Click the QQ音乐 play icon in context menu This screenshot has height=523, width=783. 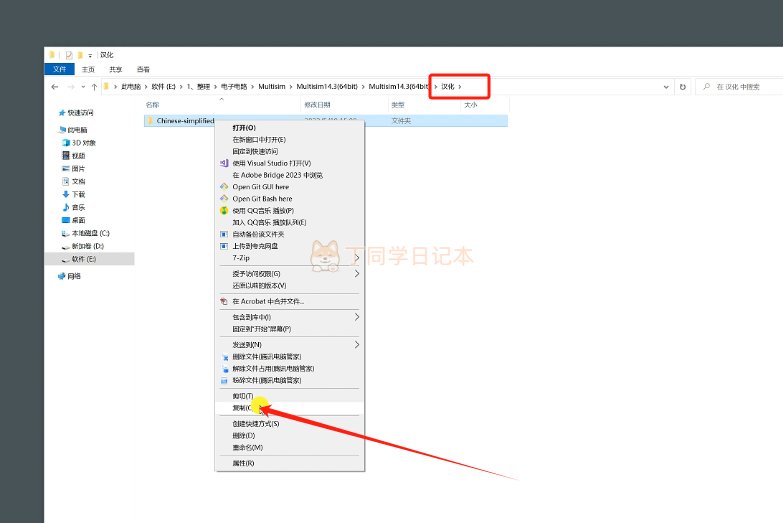[224, 211]
